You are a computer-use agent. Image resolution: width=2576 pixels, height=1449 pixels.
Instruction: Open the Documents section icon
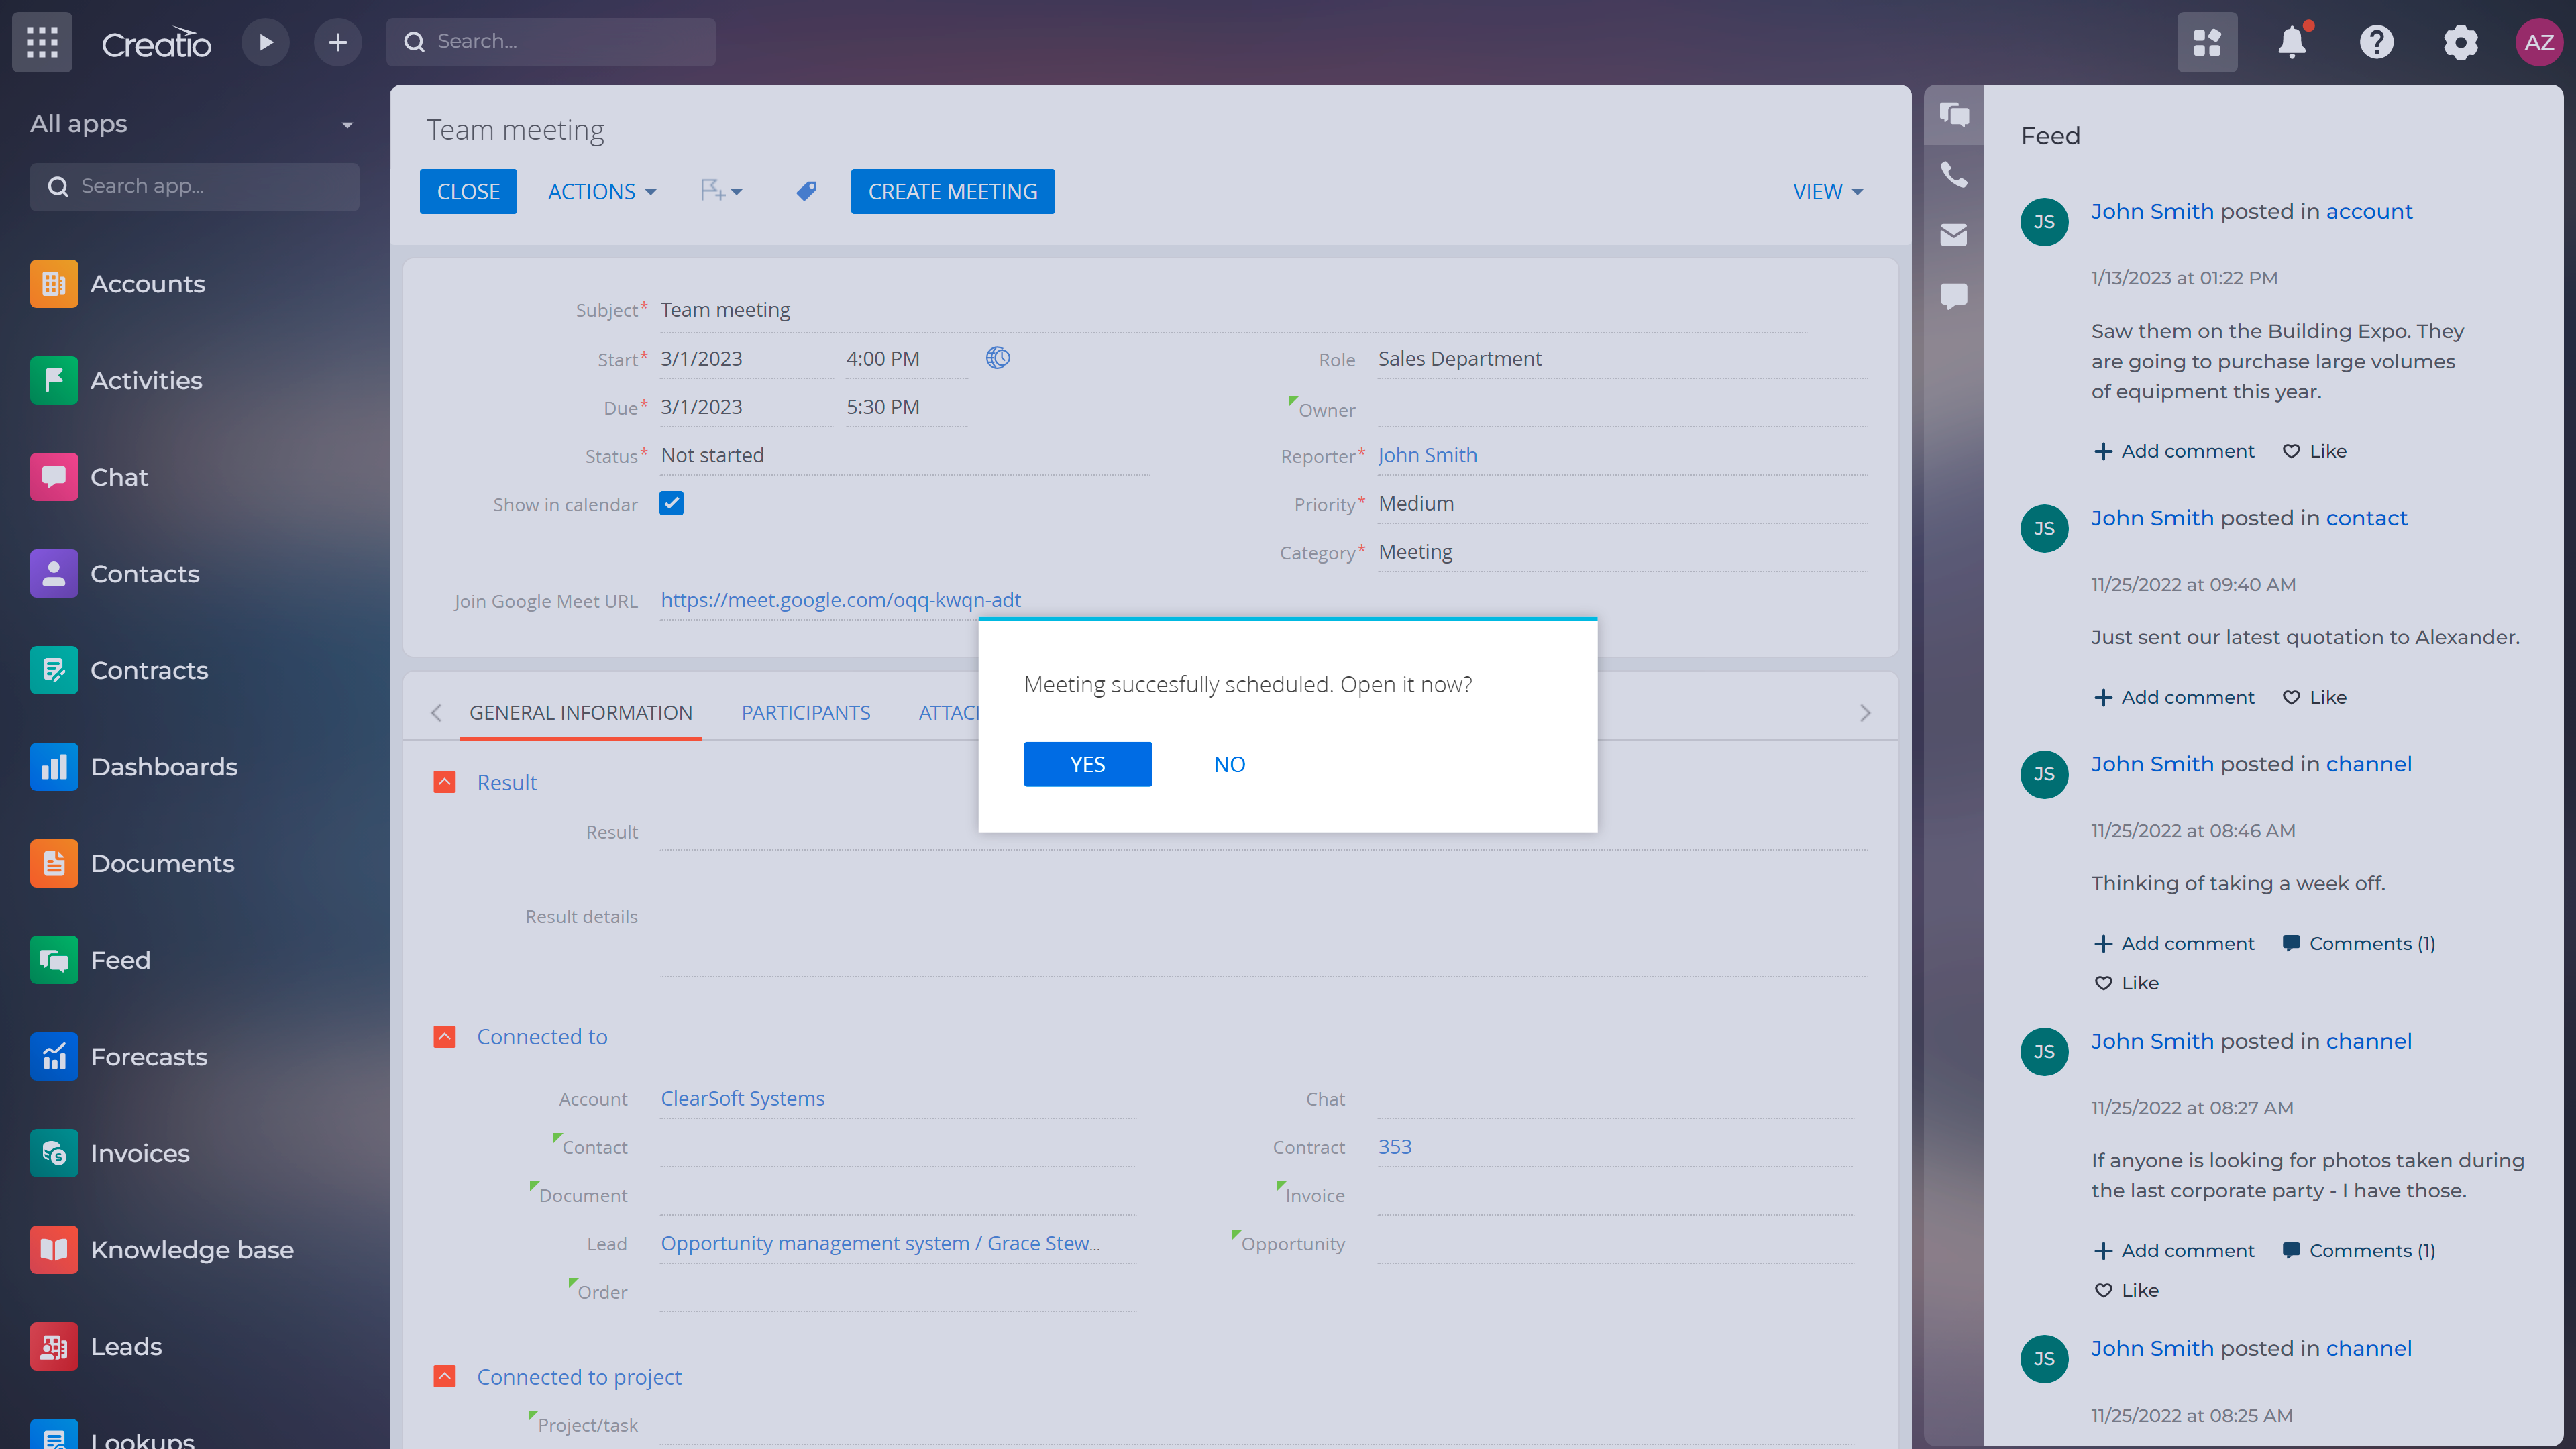point(54,863)
